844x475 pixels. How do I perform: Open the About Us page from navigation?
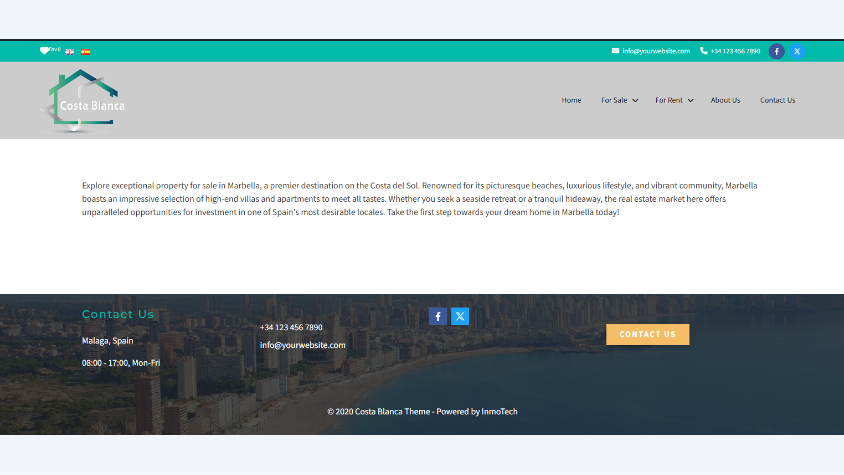click(725, 100)
